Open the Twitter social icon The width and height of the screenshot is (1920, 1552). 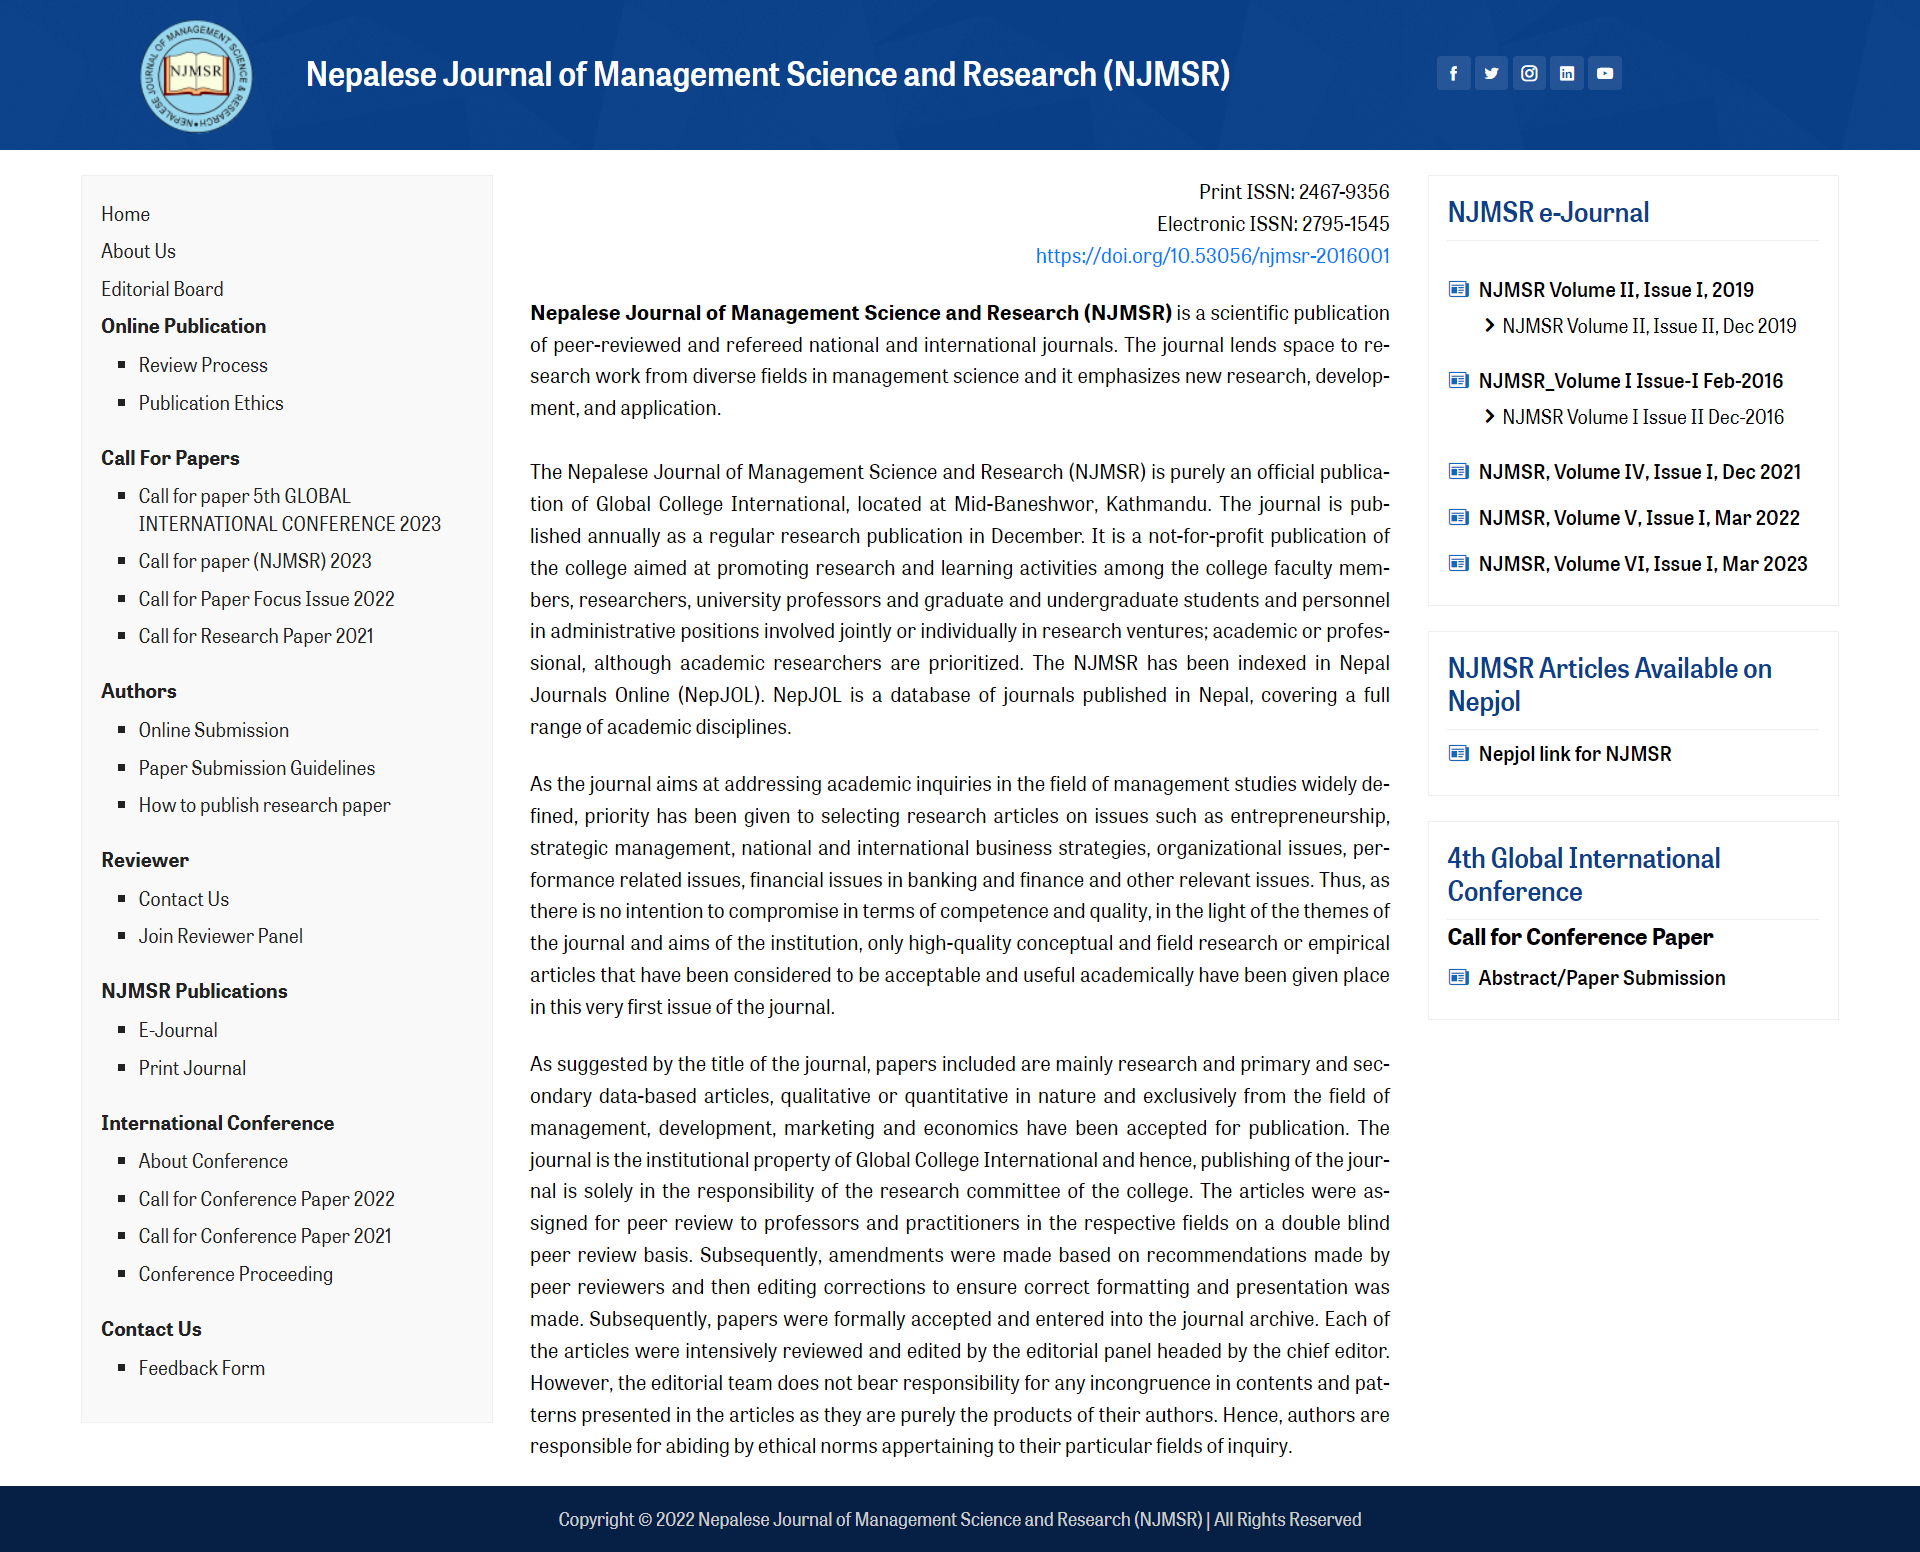pyautogui.click(x=1491, y=73)
